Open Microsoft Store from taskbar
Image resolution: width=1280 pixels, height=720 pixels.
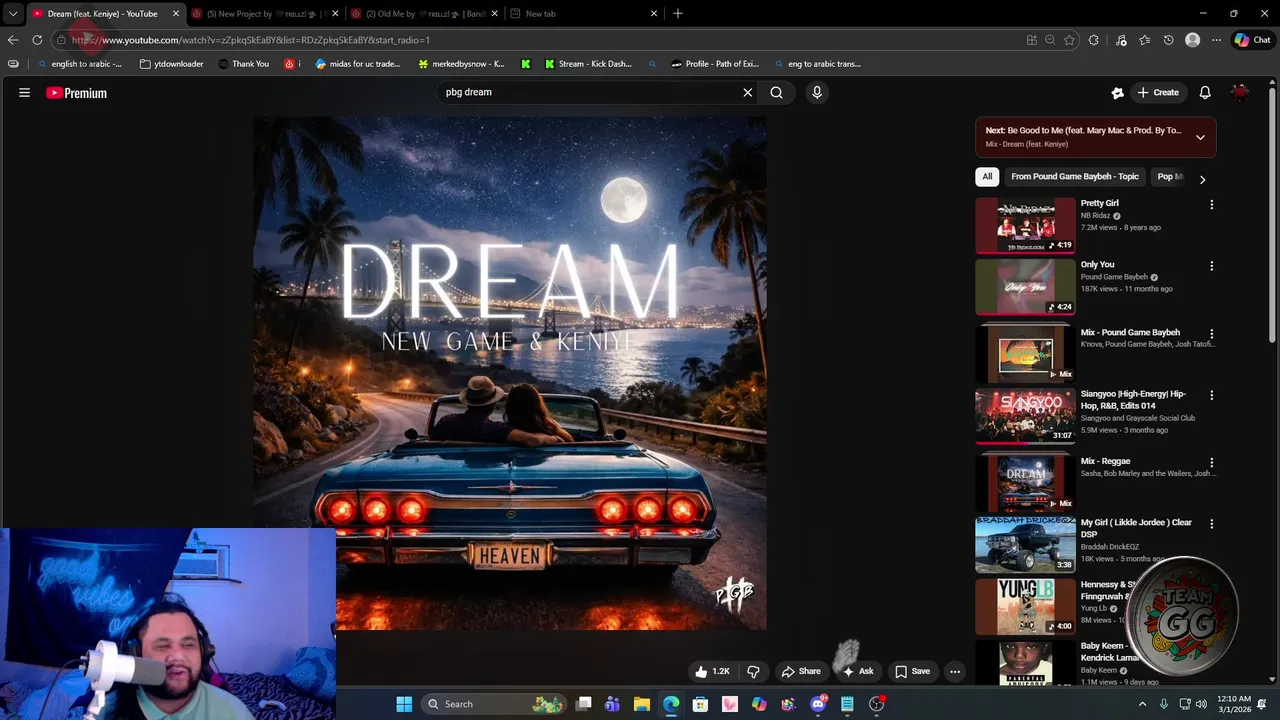pyautogui.click(x=700, y=704)
